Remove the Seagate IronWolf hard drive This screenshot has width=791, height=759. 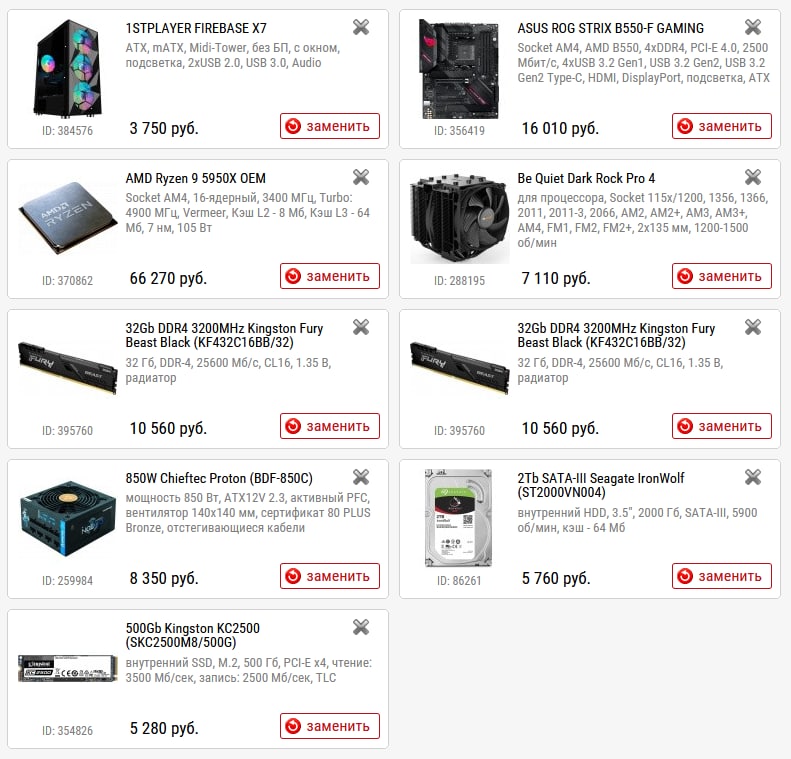click(753, 477)
